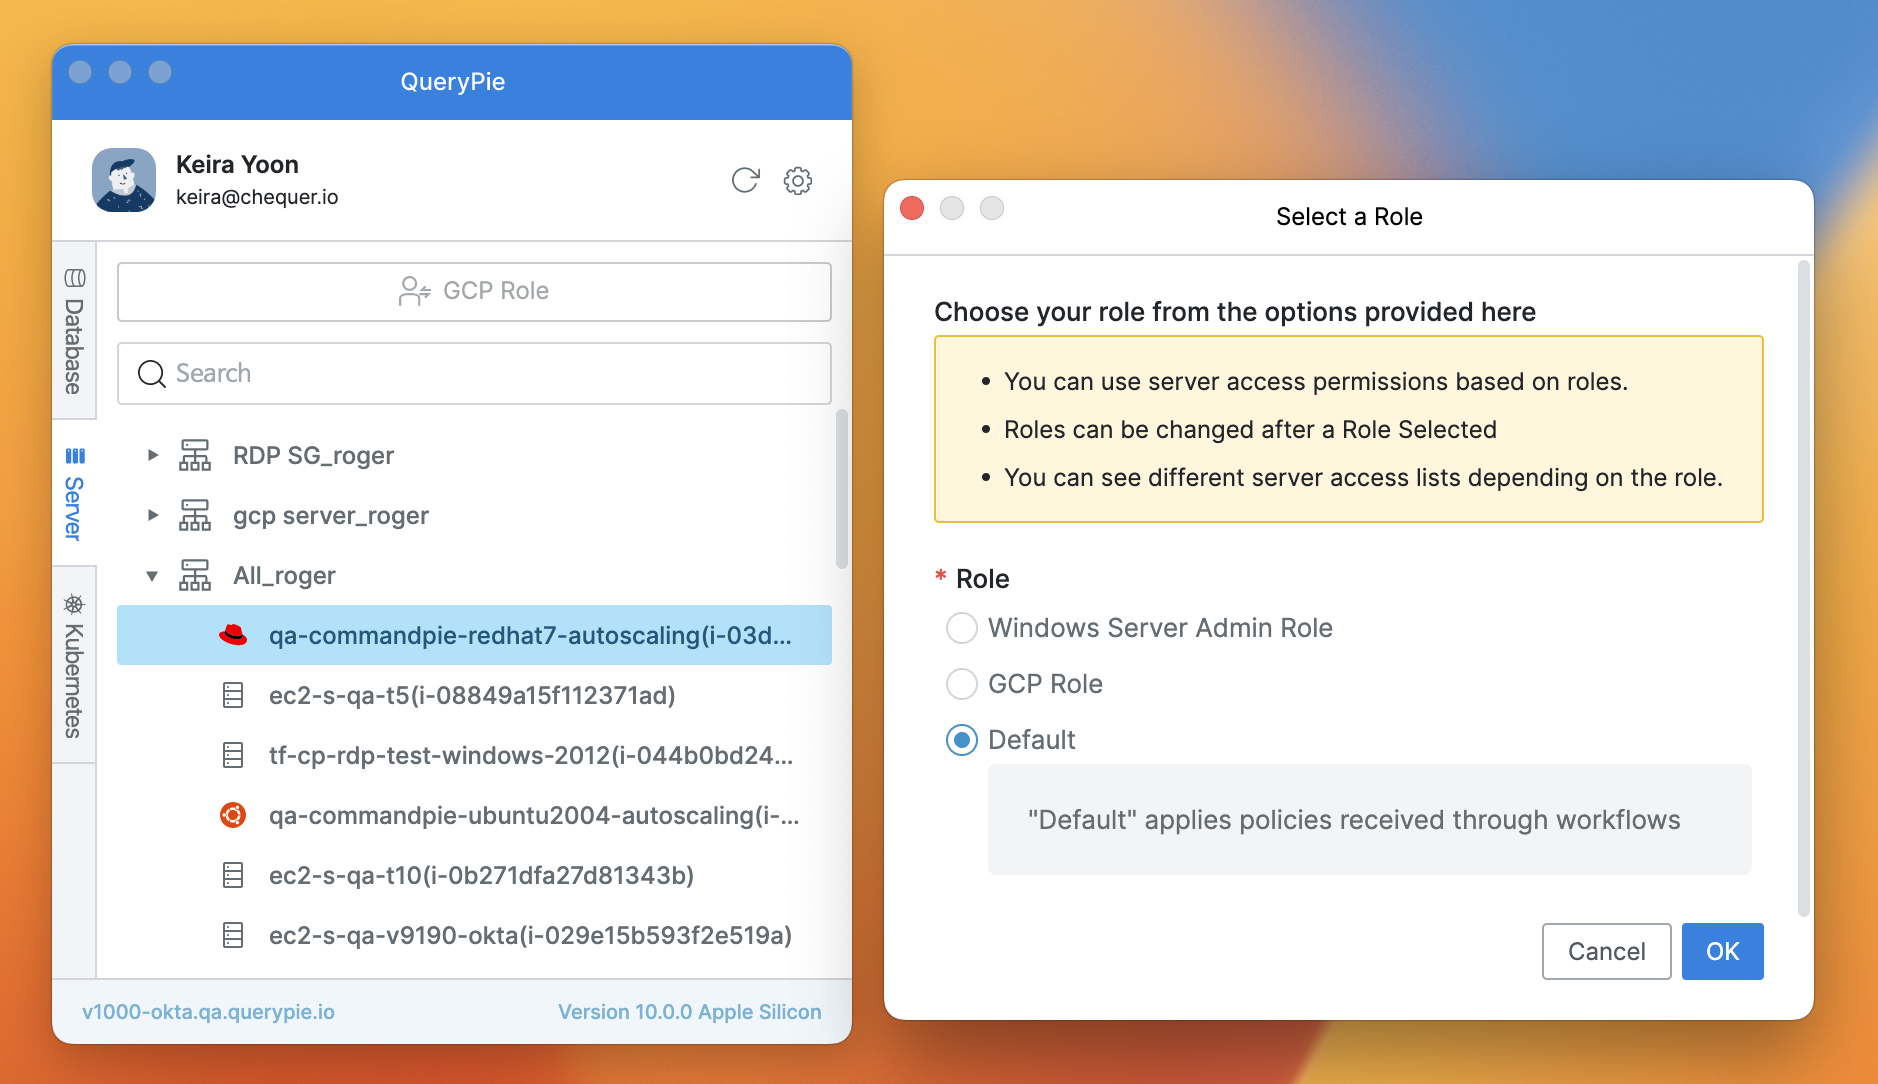Viewport: 1878px width, 1084px height.
Task: Open settings via the gear icon
Action: coord(797,180)
